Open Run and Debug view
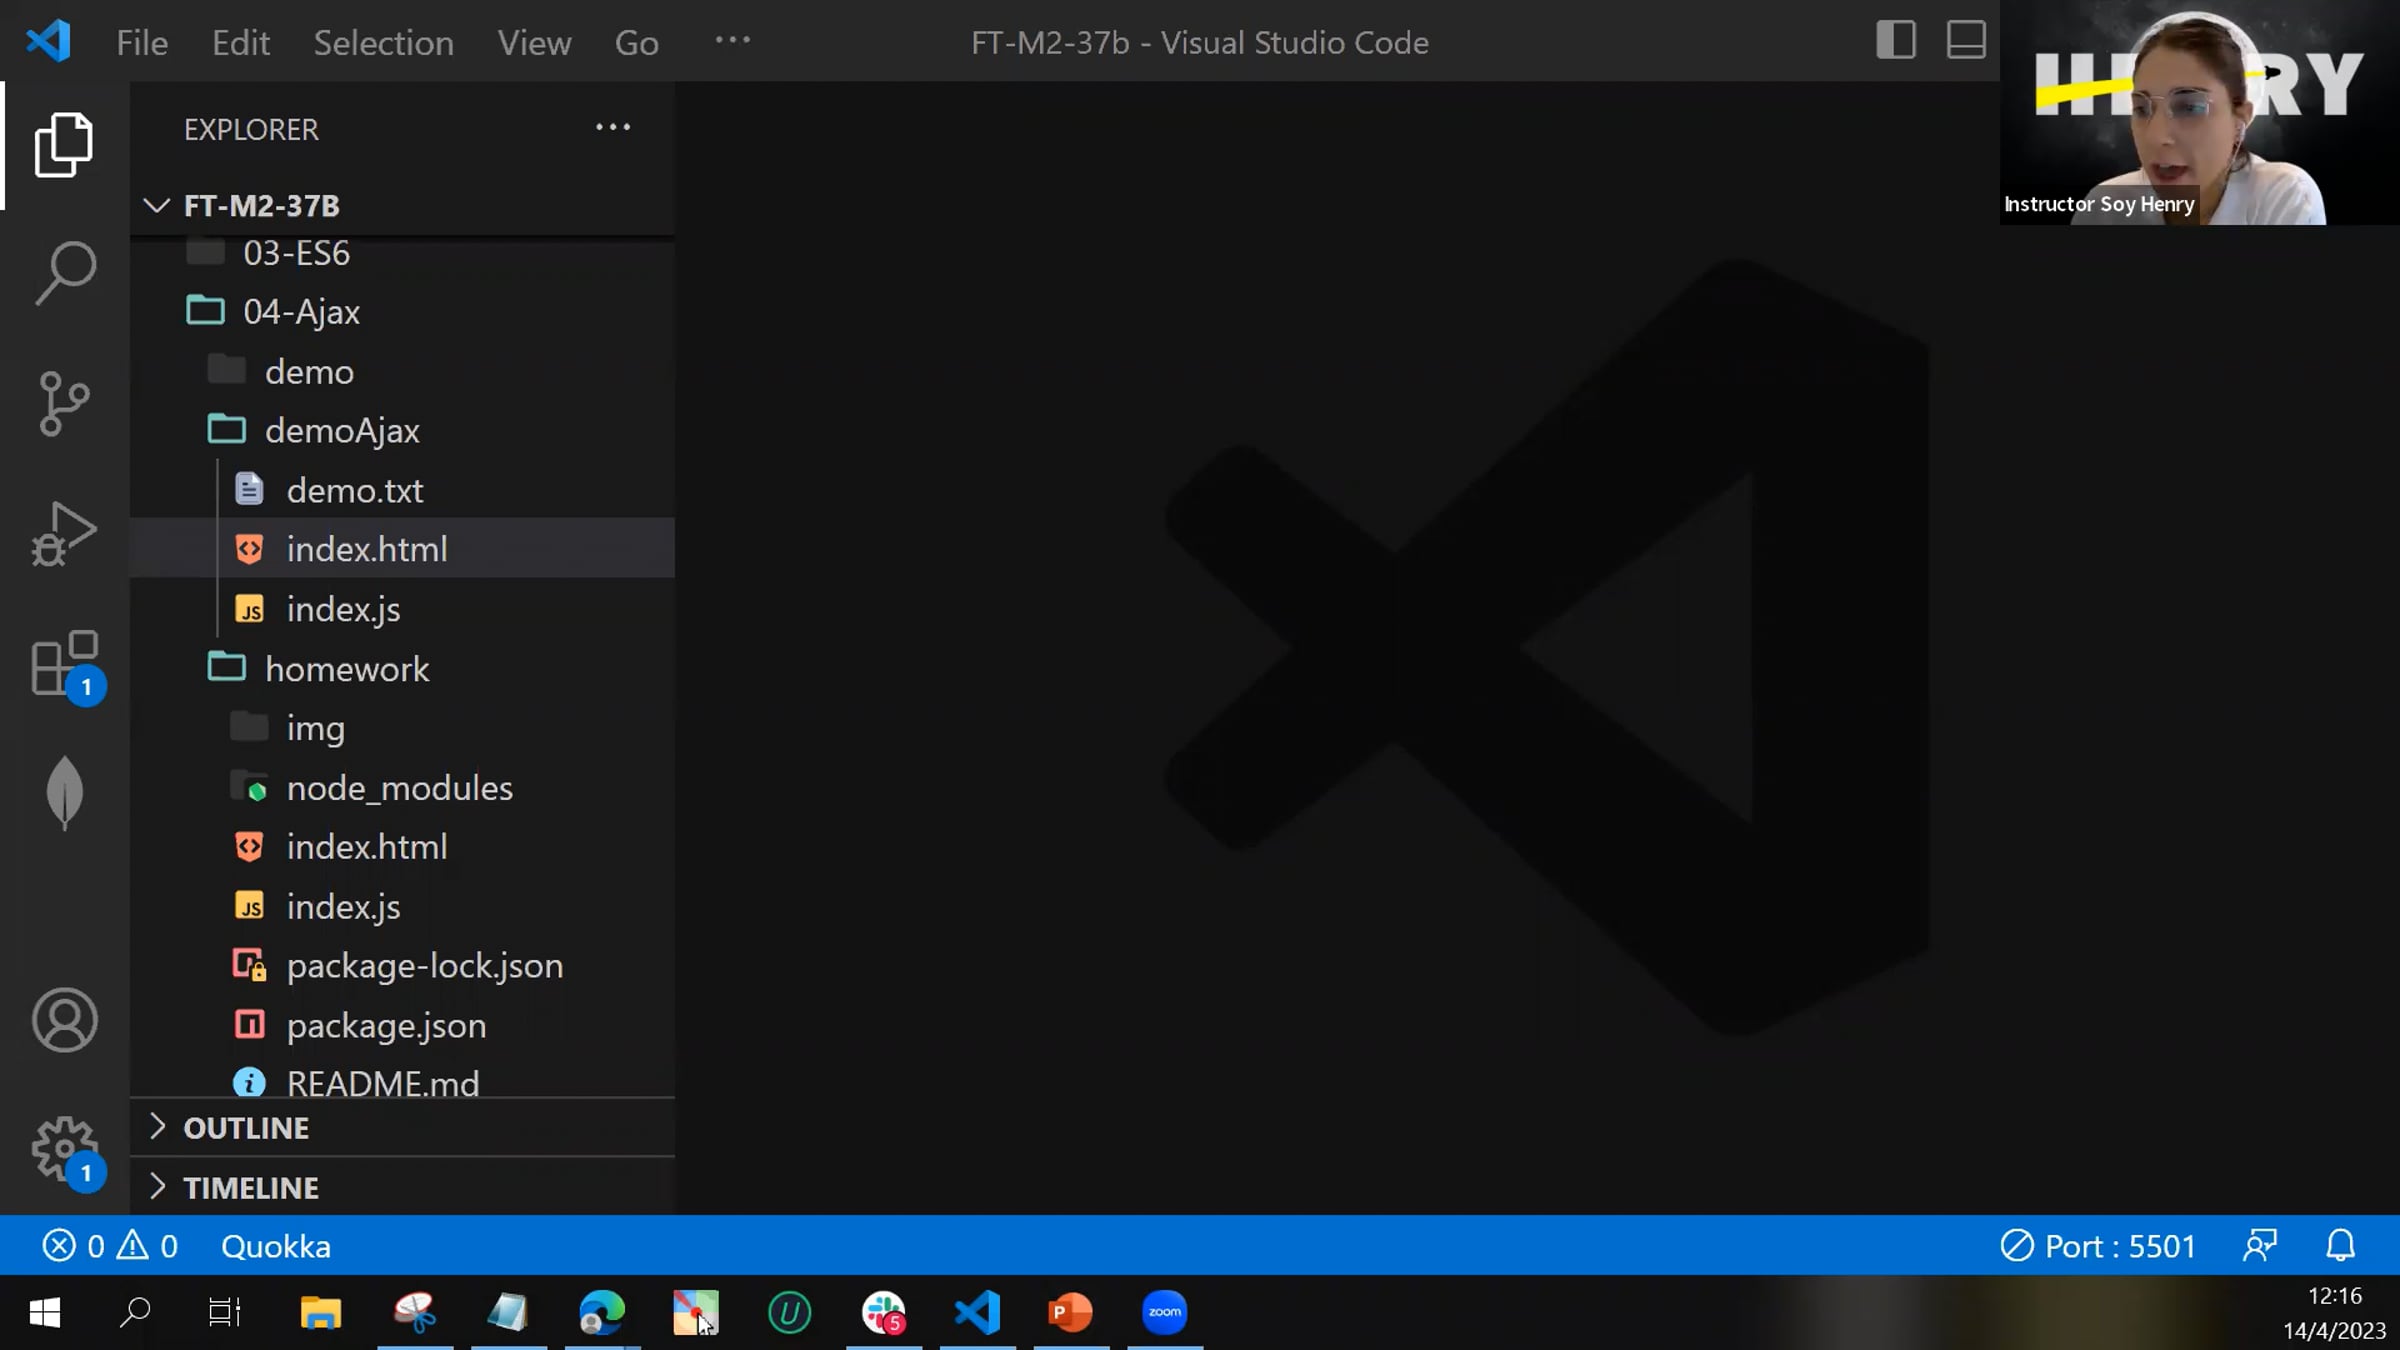This screenshot has height=1350, width=2400. pos(65,533)
